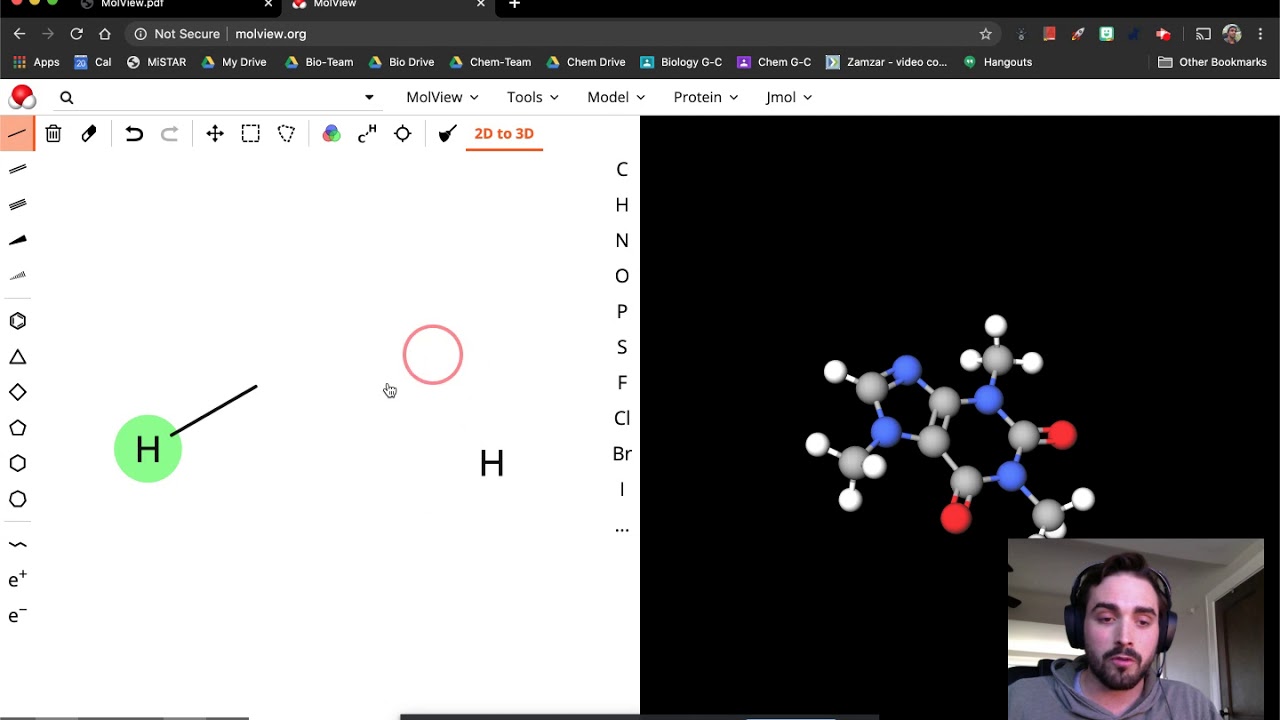Click the search magnifier icon
The height and width of the screenshot is (720, 1280).
pyautogui.click(x=66, y=97)
